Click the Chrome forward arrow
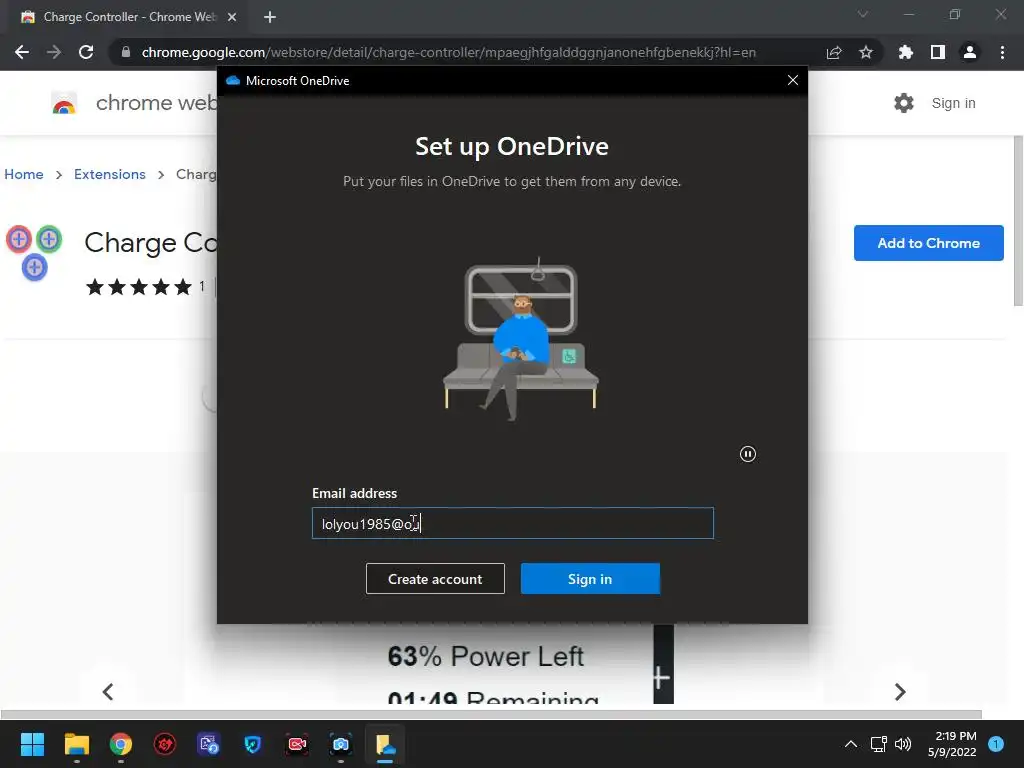The image size is (1024, 768). 54,52
